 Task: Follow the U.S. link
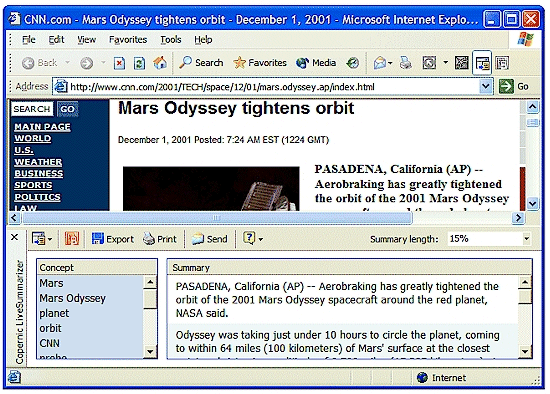(24, 150)
